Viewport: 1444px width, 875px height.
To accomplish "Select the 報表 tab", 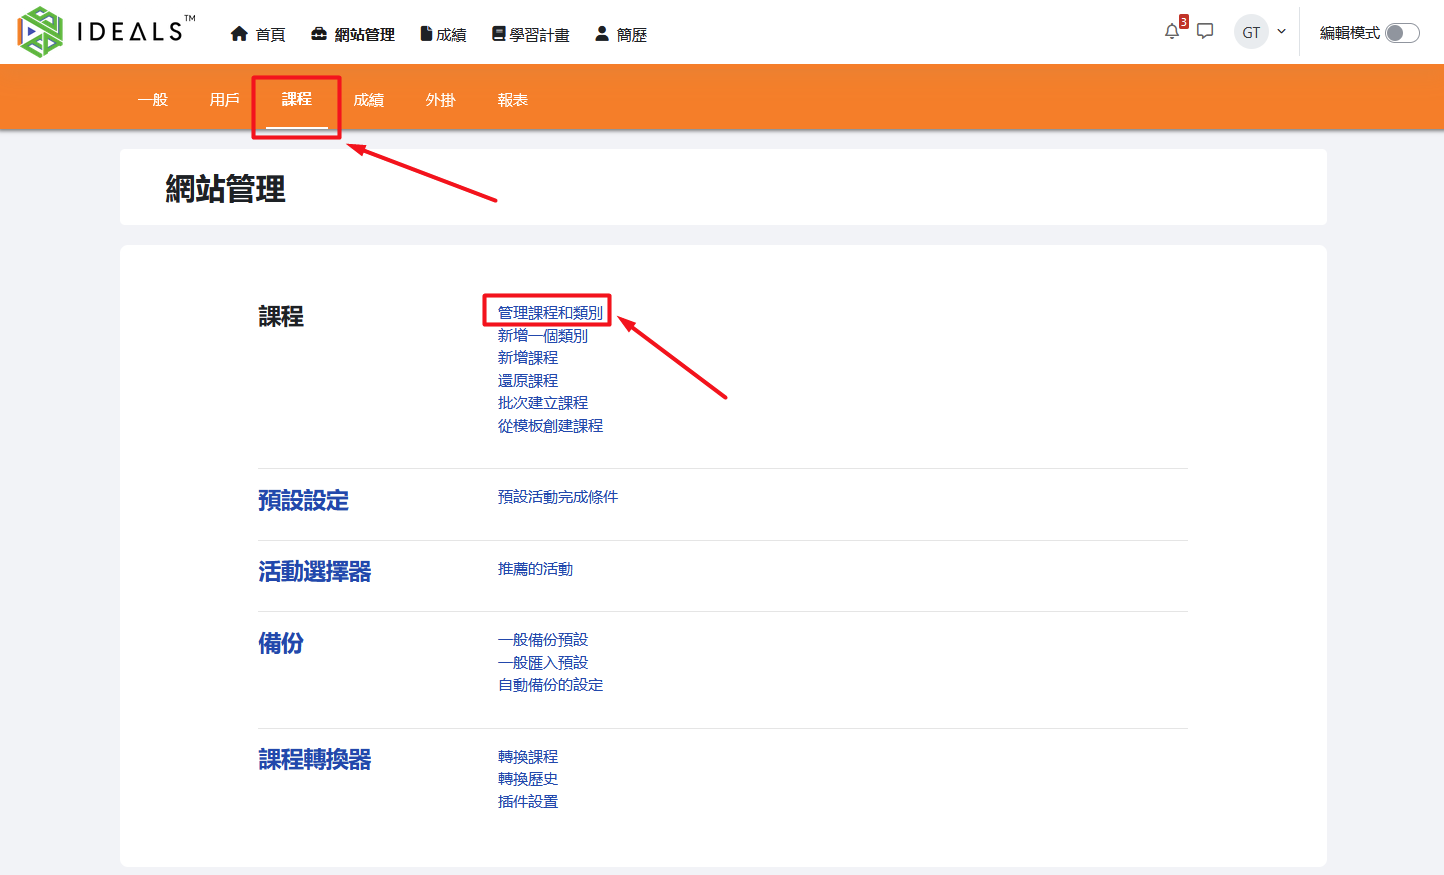I will tap(512, 100).
